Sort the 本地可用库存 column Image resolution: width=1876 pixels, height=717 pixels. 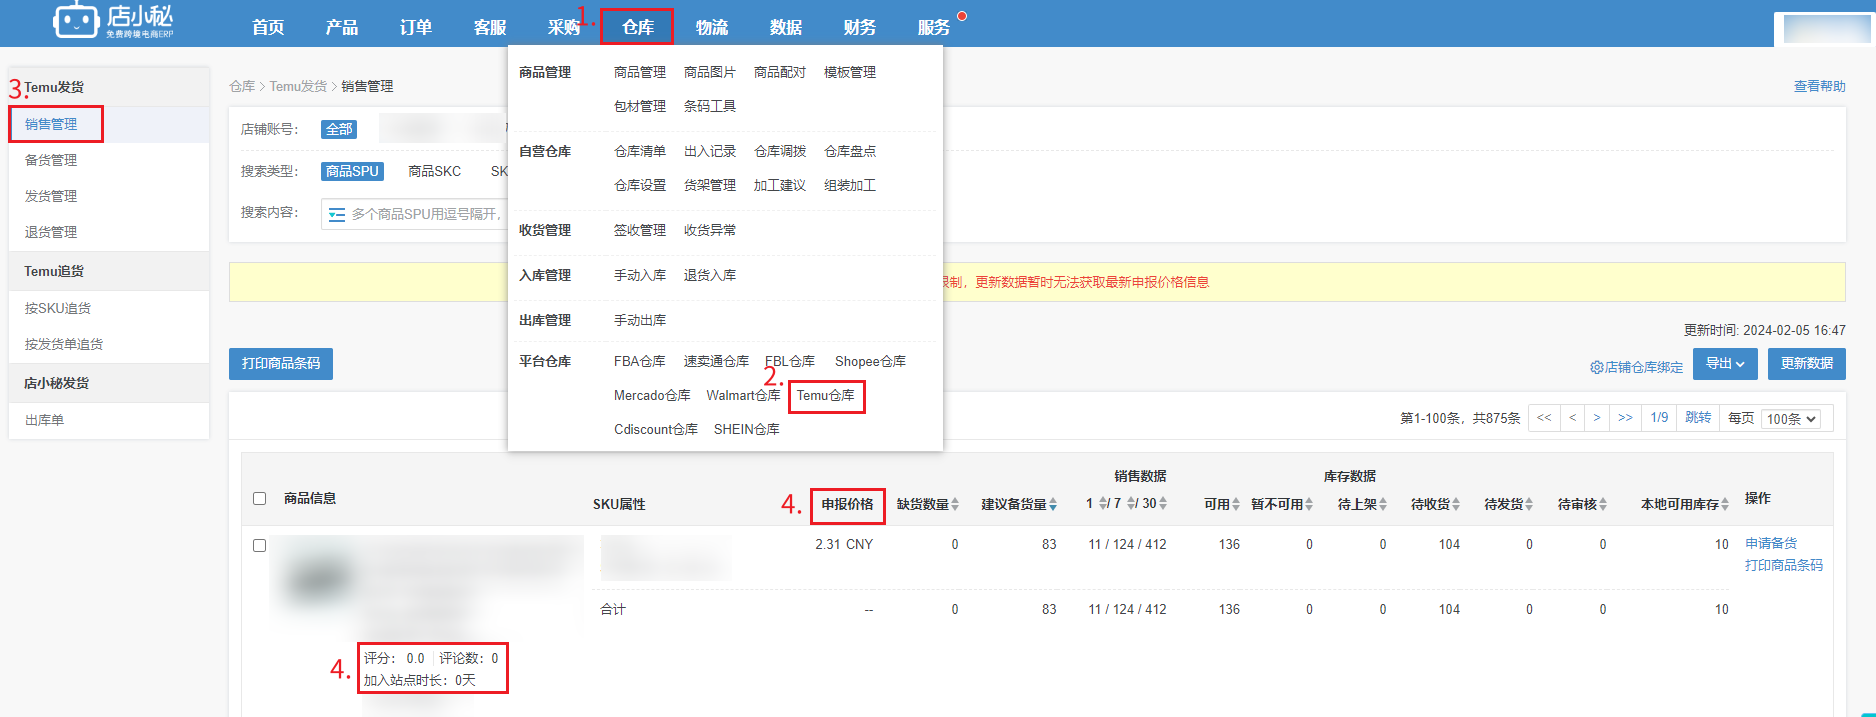click(1725, 504)
